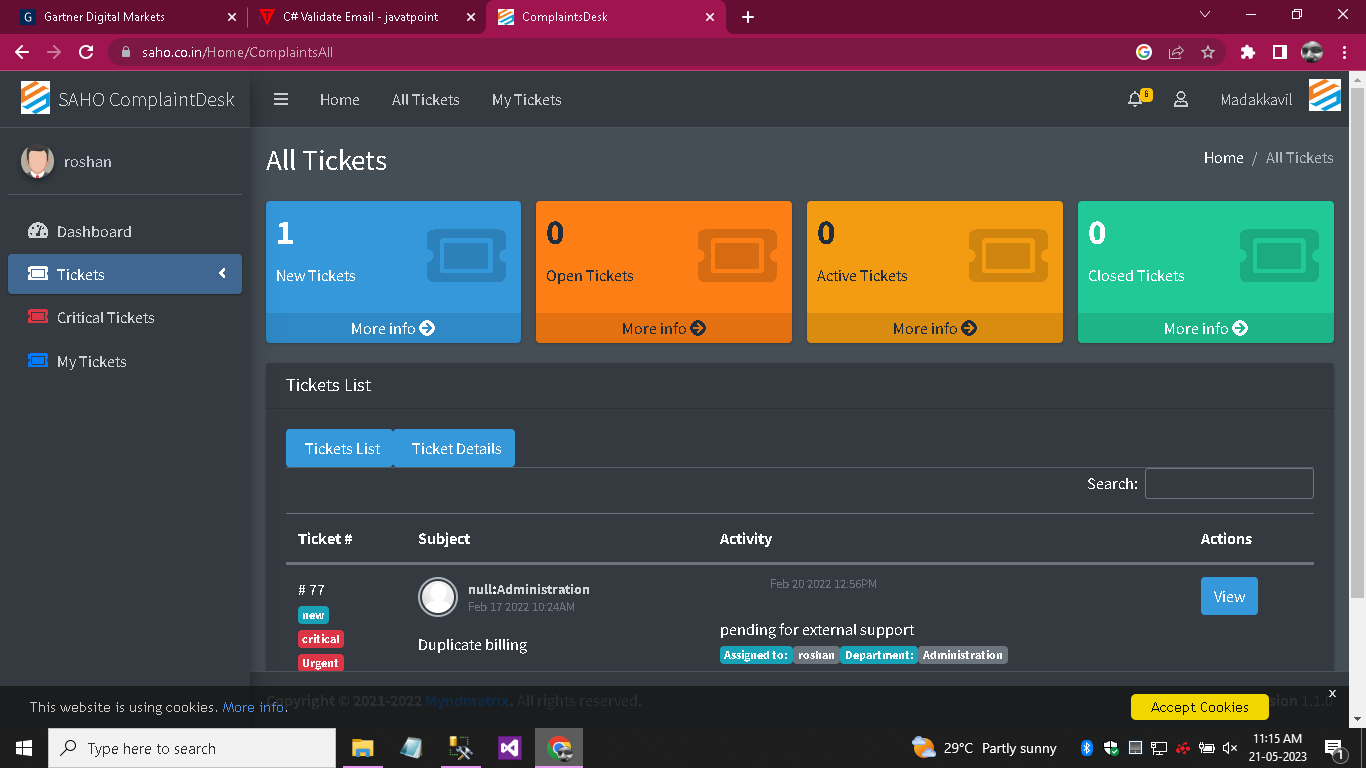Open the browser extensions puzzle icon
The width and height of the screenshot is (1366, 768).
pyautogui.click(x=1247, y=51)
